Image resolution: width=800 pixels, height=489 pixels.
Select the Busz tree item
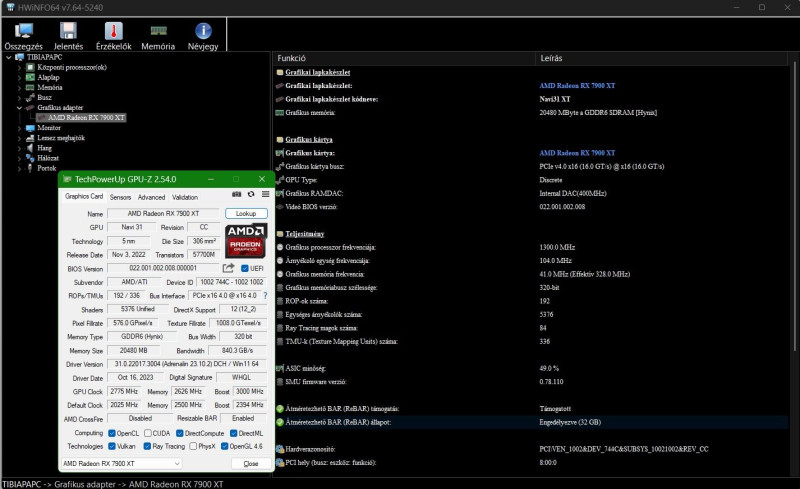click(x=44, y=97)
